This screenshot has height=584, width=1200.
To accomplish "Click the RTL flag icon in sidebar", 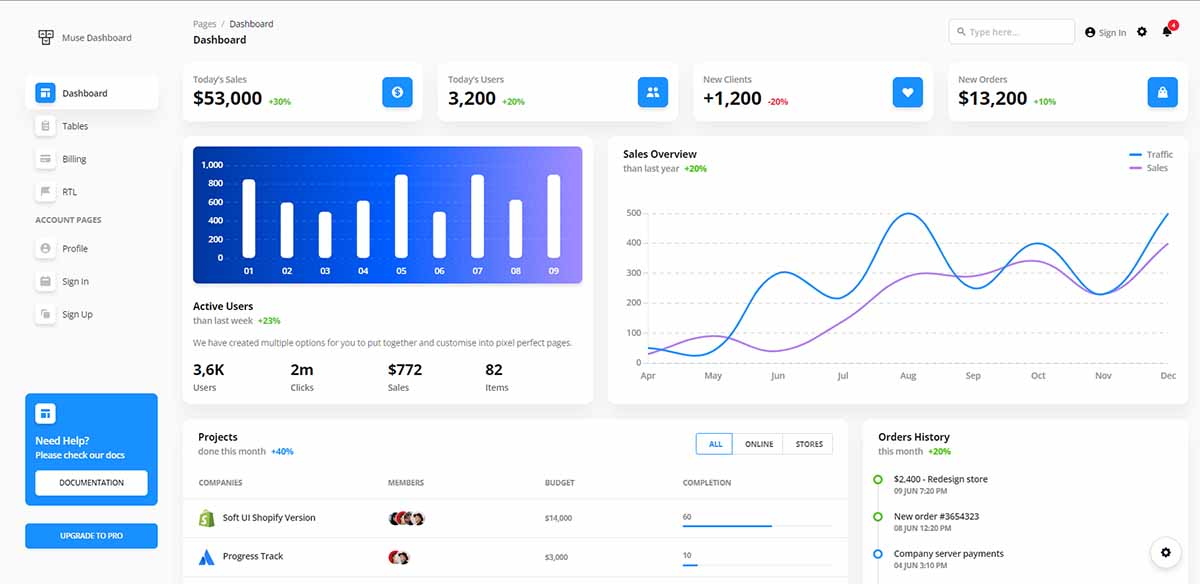I will (x=44, y=191).
